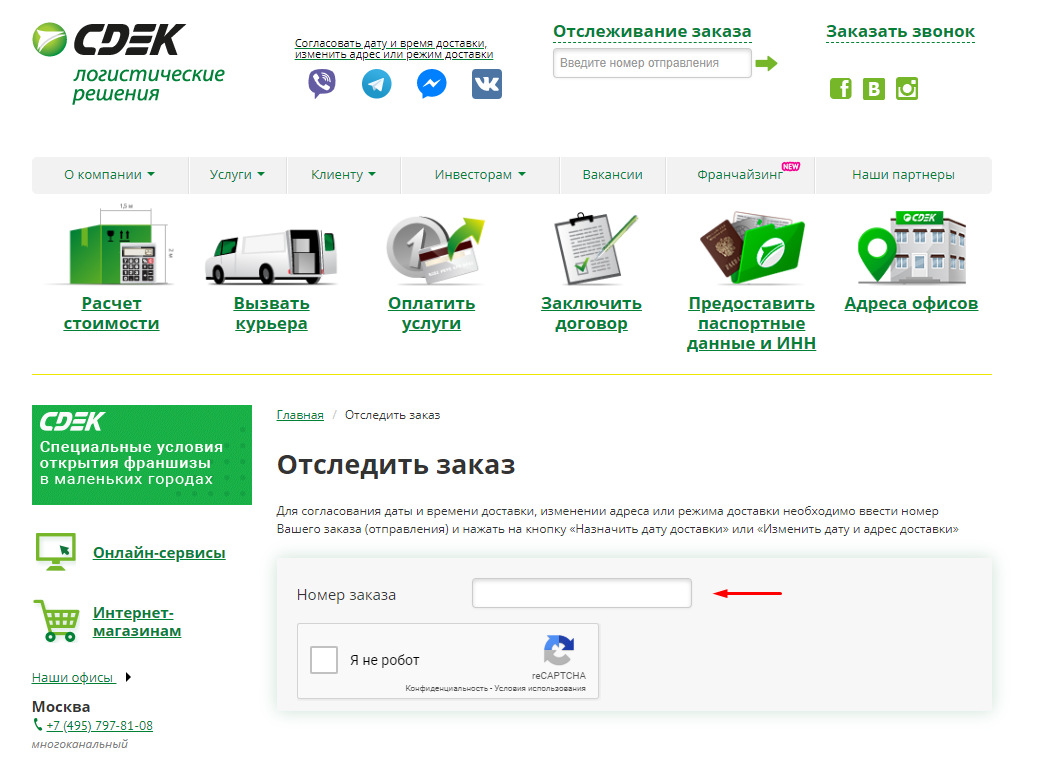Screen dimensions: 1047x765
Task: Open the "Вакансии" menu item
Action: 612,175
